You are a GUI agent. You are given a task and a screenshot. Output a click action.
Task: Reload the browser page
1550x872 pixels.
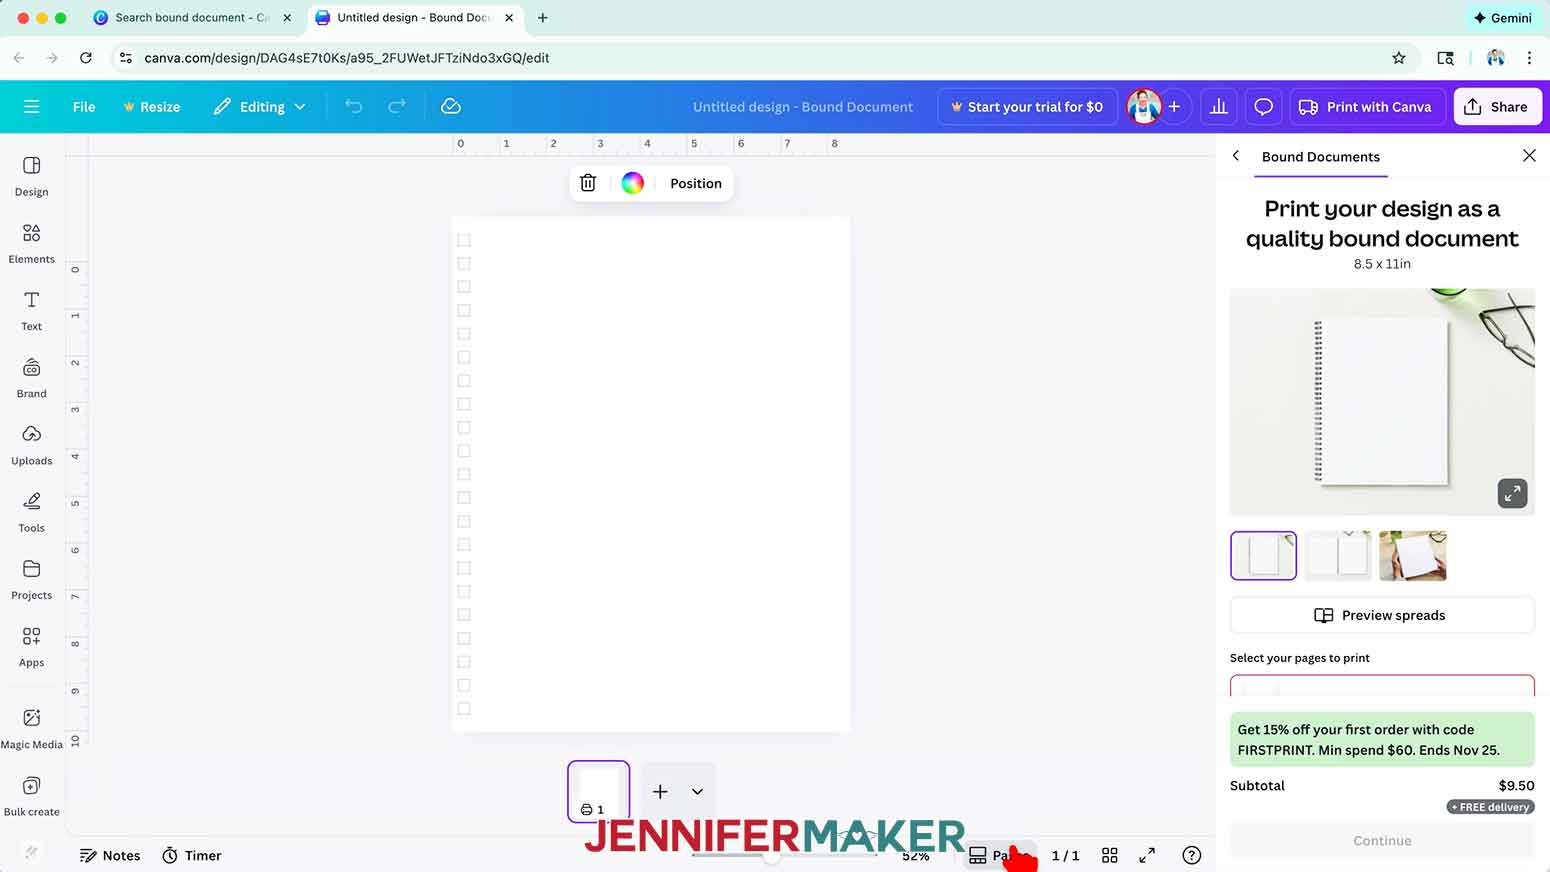tap(86, 58)
